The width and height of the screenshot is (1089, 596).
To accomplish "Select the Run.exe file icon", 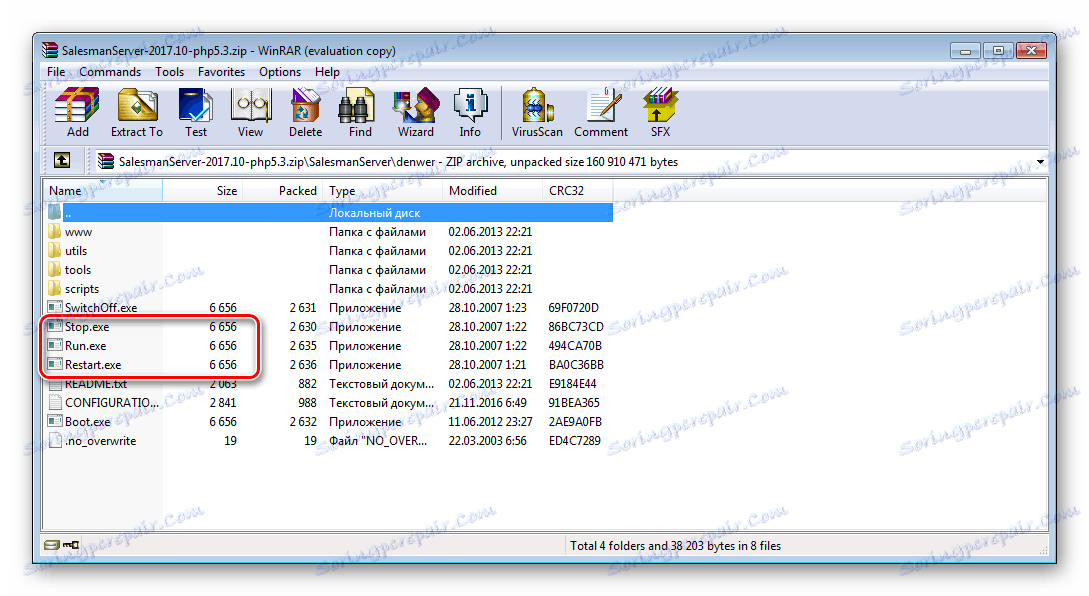I will click(55, 345).
